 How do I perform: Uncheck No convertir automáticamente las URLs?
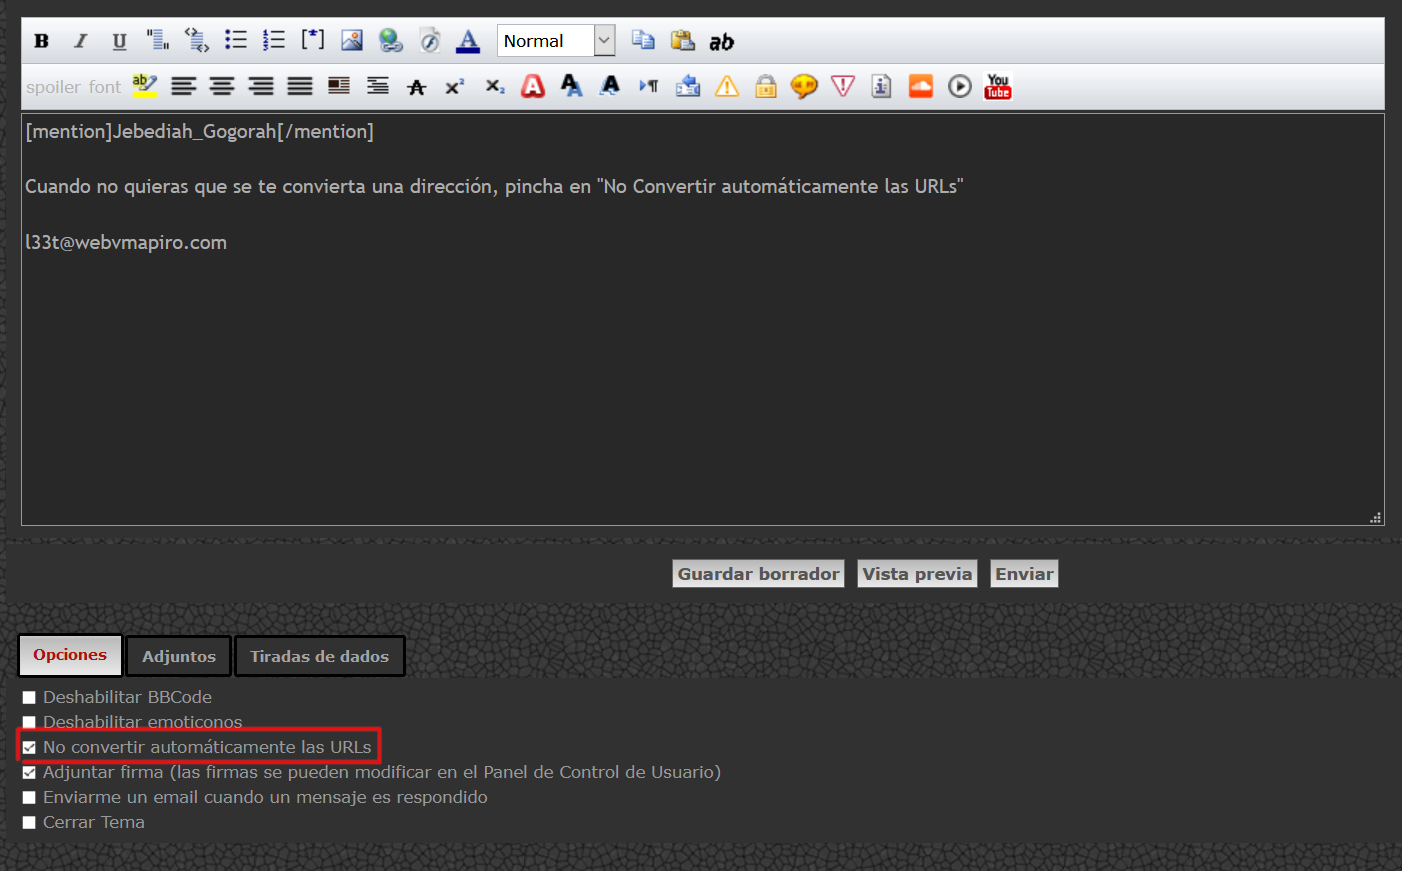(29, 748)
